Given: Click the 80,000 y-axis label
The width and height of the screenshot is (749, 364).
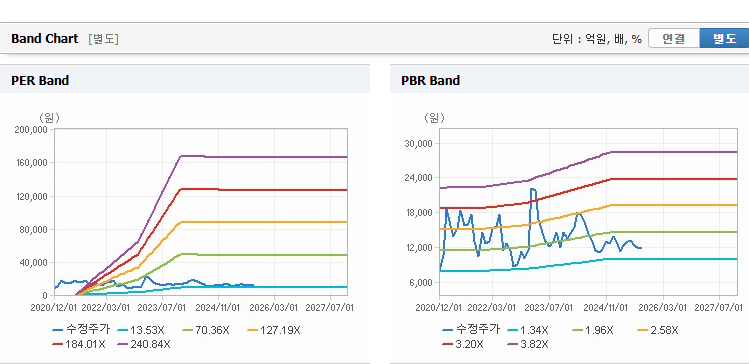Looking at the screenshot, I should [x=33, y=229].
